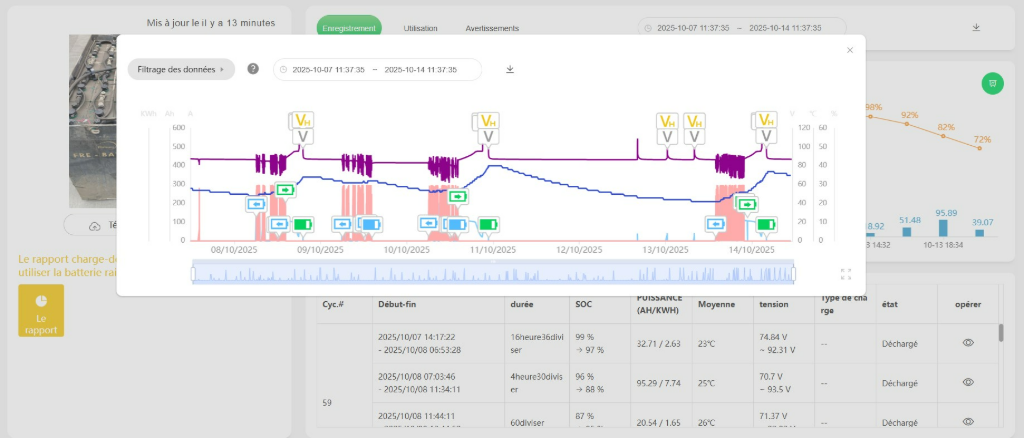Click the green charging battery icon near 14/10/2025
Image resolution: width=1024 pixels, height=438 pixels.
[746, 204]
